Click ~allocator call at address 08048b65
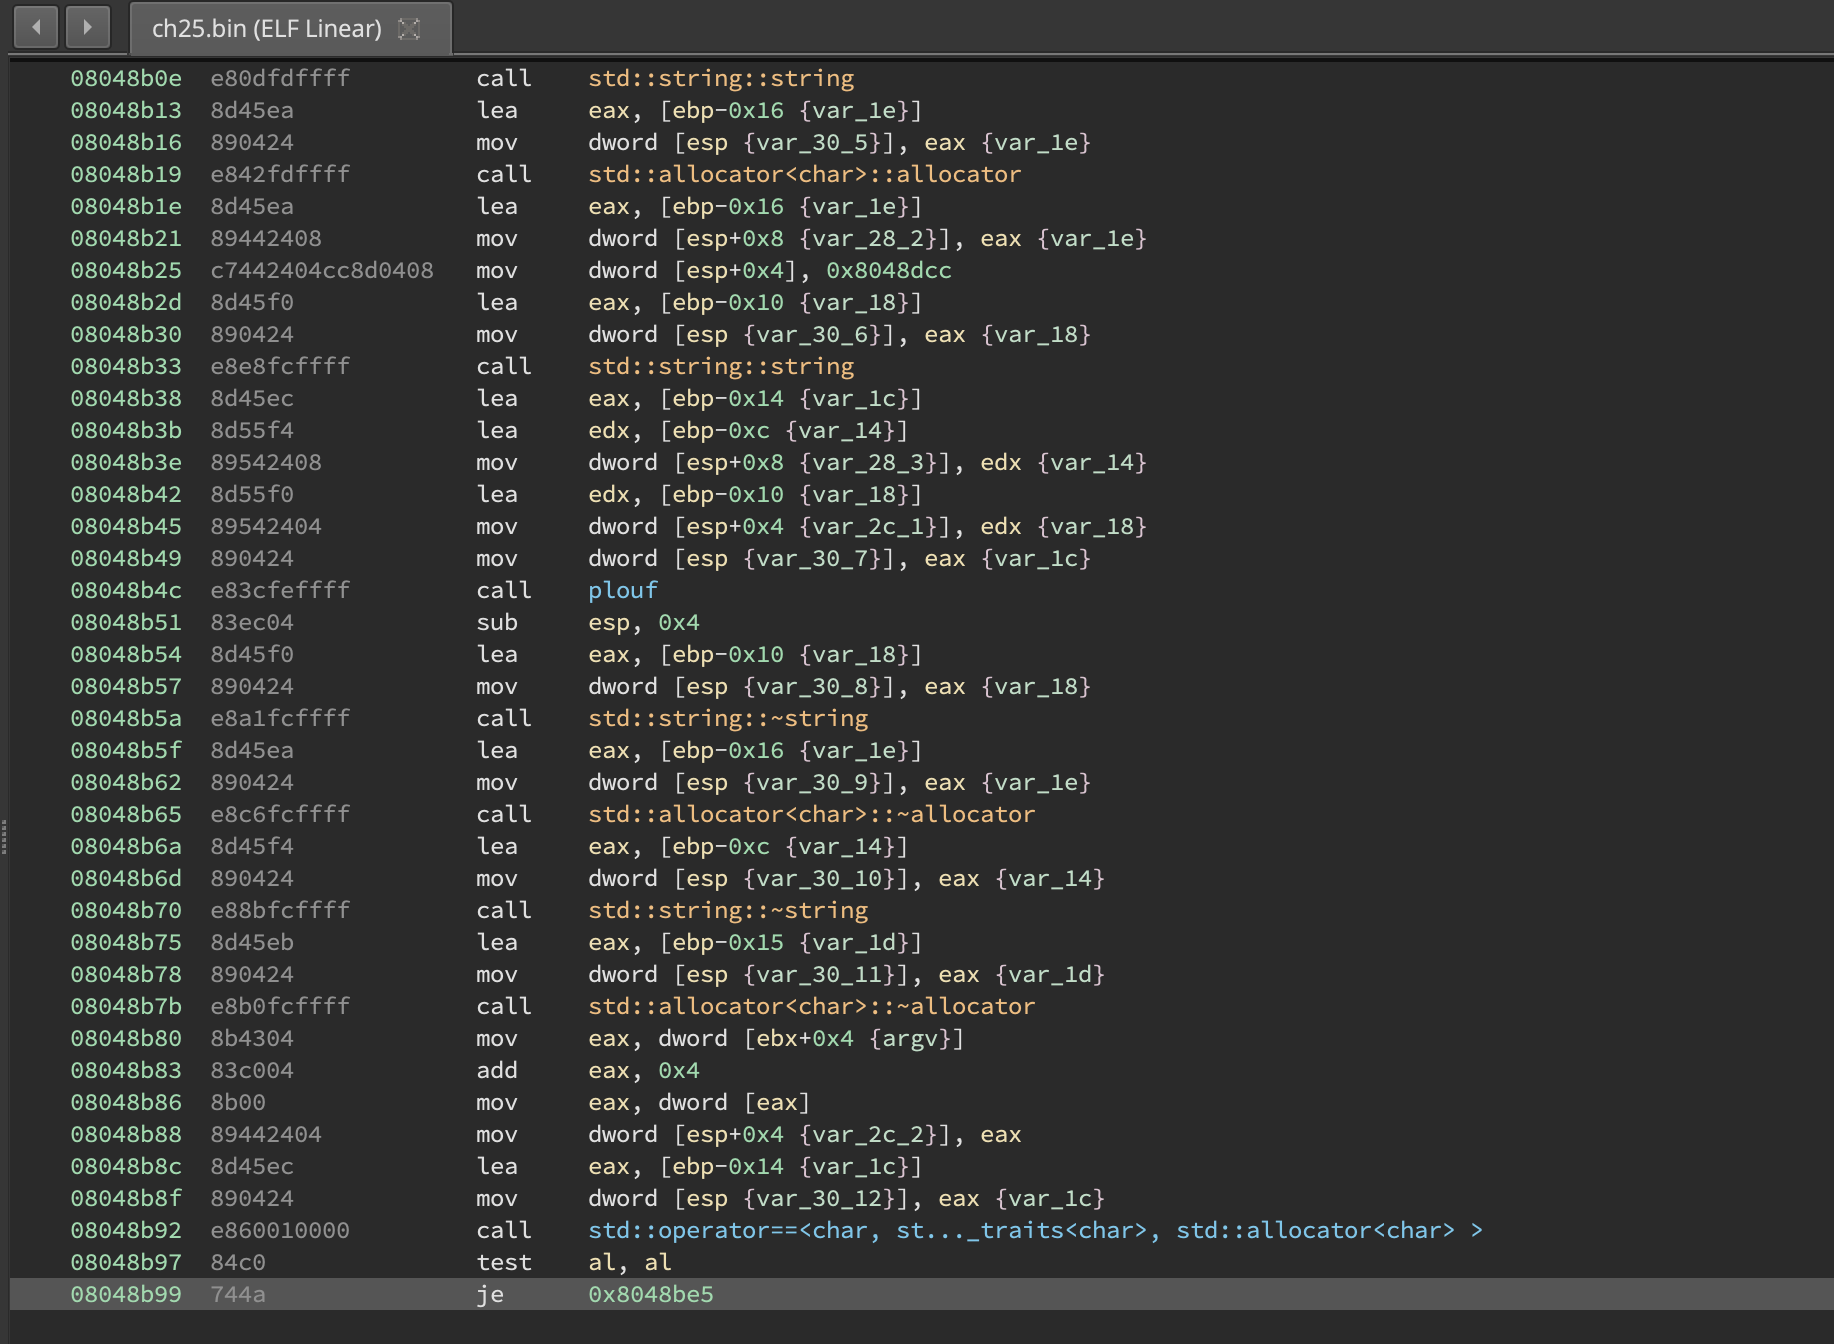 click(811, 814)
